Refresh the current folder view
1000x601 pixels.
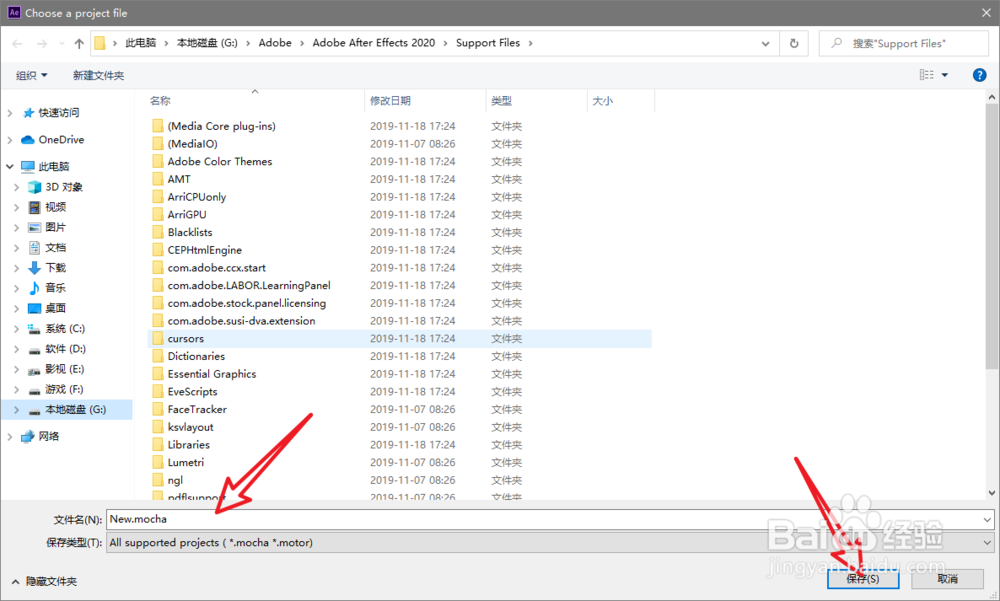(x=794, y=43)
